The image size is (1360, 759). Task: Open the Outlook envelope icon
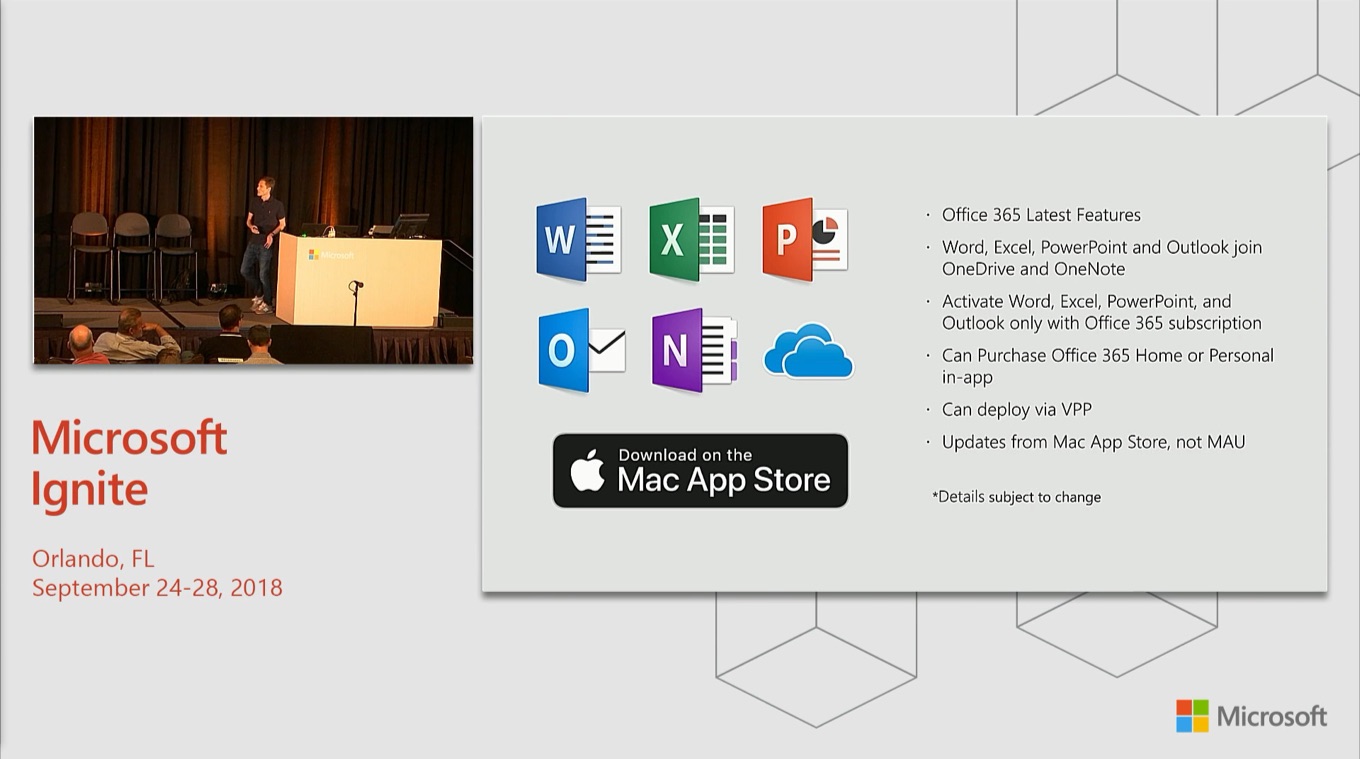[x=581, y=350]
